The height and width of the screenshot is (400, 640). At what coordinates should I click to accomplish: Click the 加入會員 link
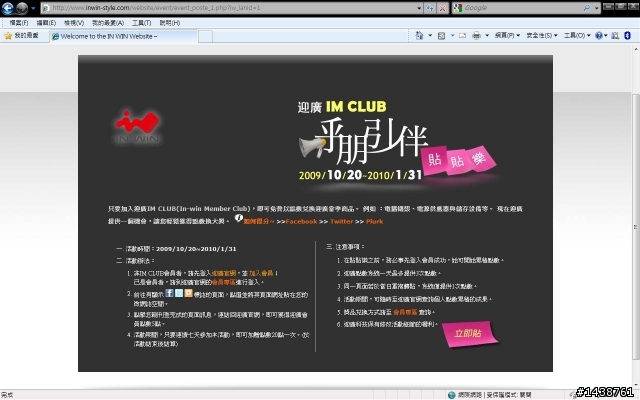pos(261,273)
